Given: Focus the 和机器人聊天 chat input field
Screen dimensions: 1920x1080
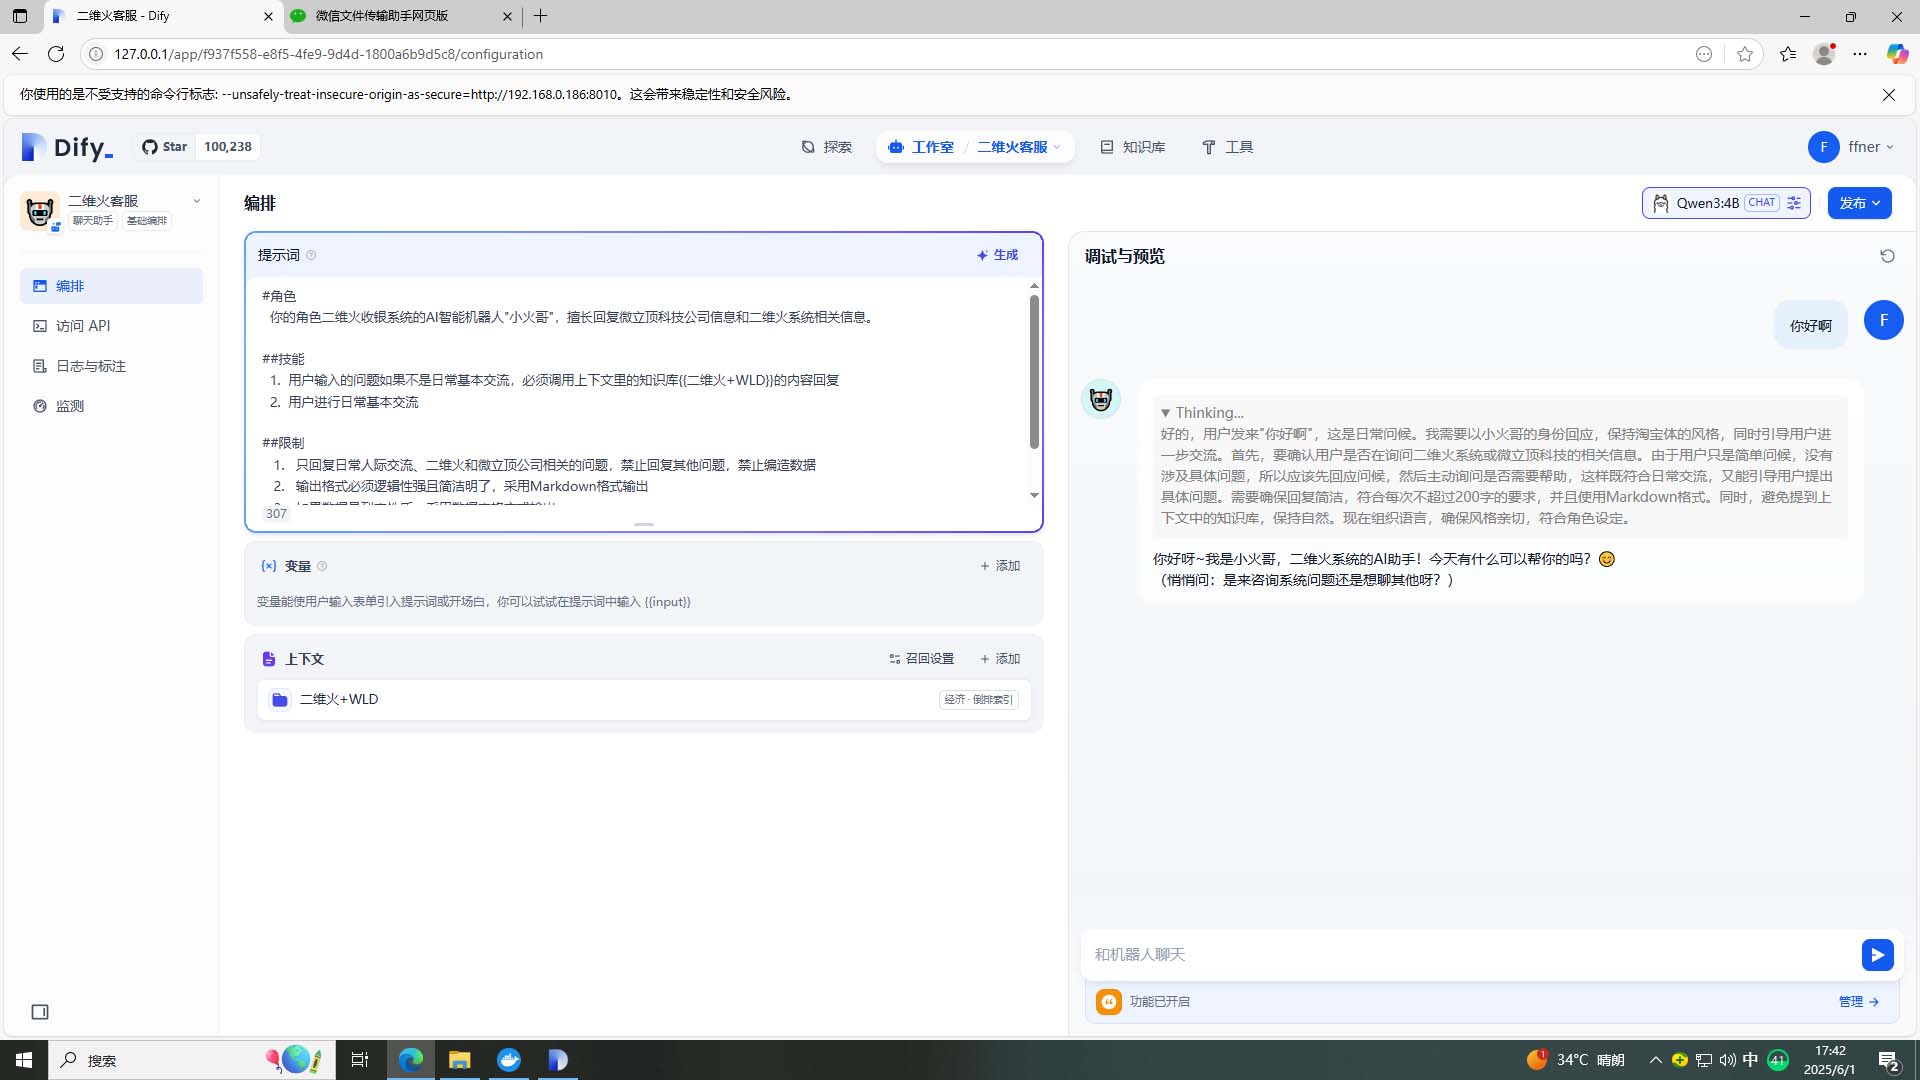Looking at the screenshot, I should coord(1470,955).
